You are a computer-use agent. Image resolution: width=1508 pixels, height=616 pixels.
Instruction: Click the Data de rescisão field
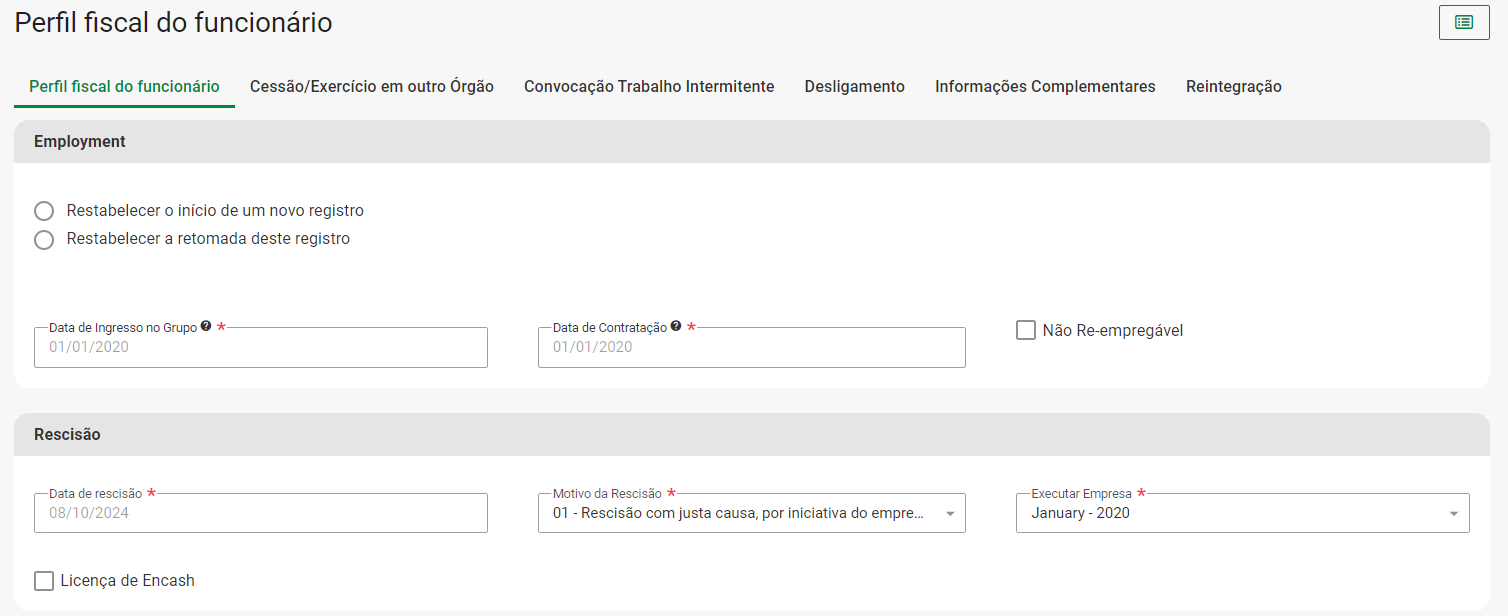click(x=260, y=513)
